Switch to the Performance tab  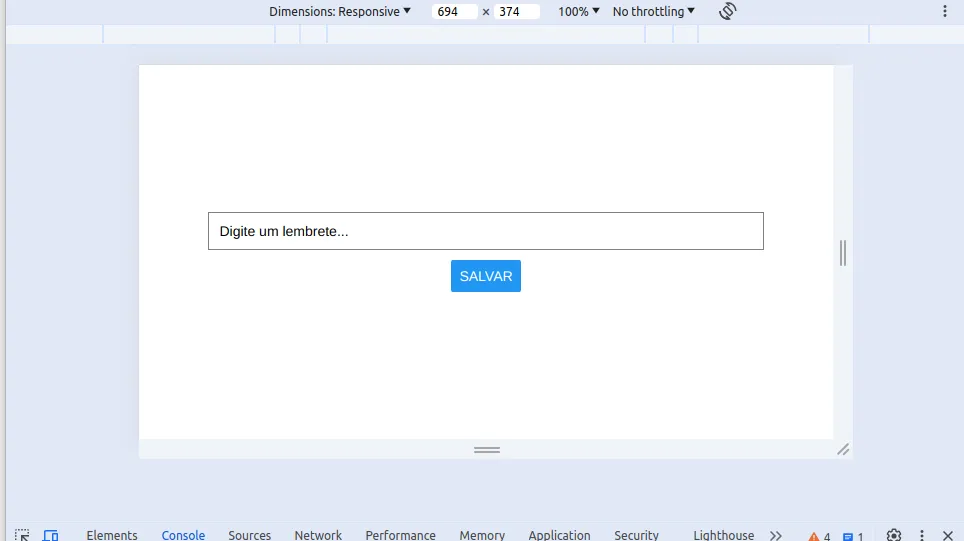[400, 535]
